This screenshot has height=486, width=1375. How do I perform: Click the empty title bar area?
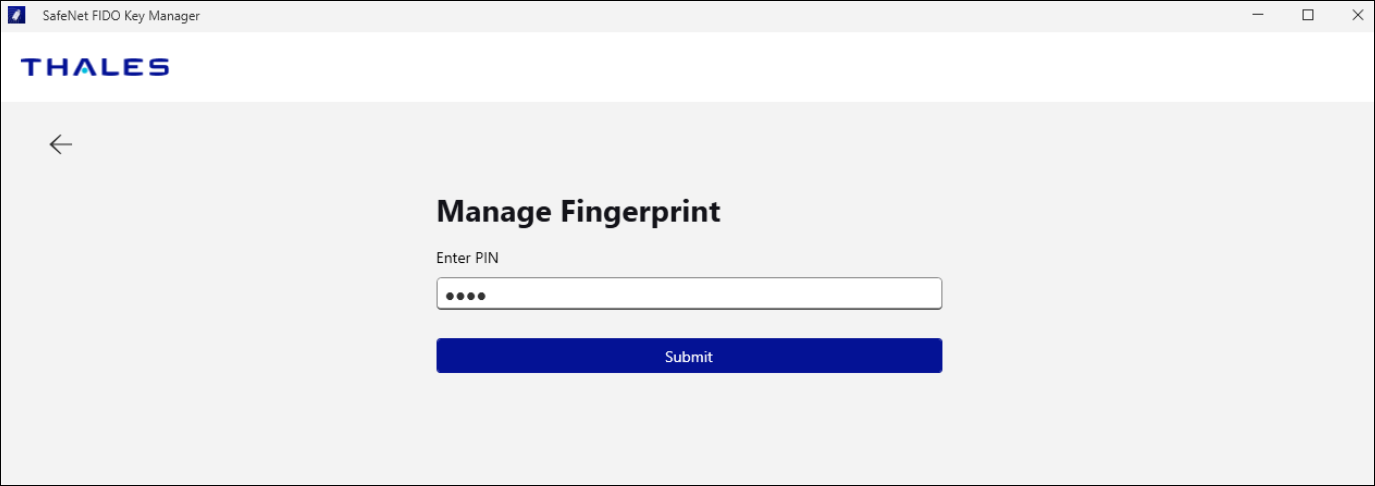click(700, 15)
